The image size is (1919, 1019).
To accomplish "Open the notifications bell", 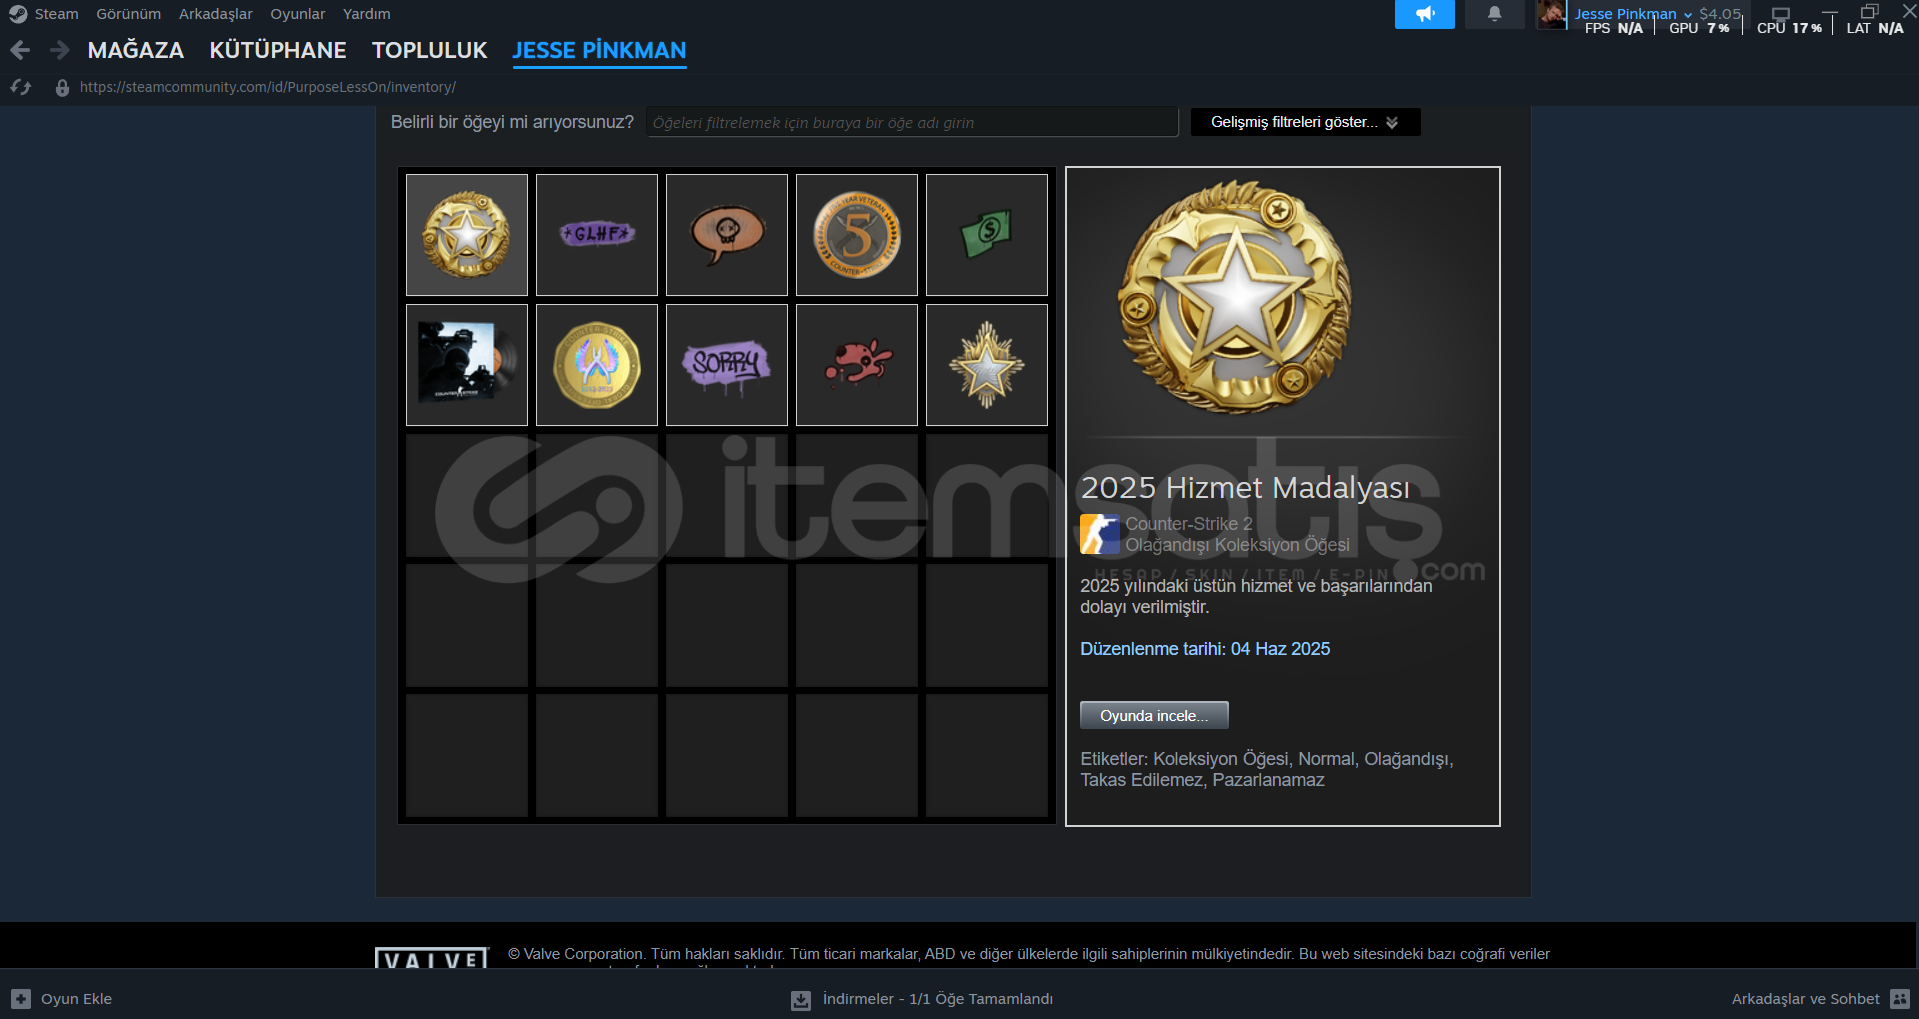I will pos(1494,14).
